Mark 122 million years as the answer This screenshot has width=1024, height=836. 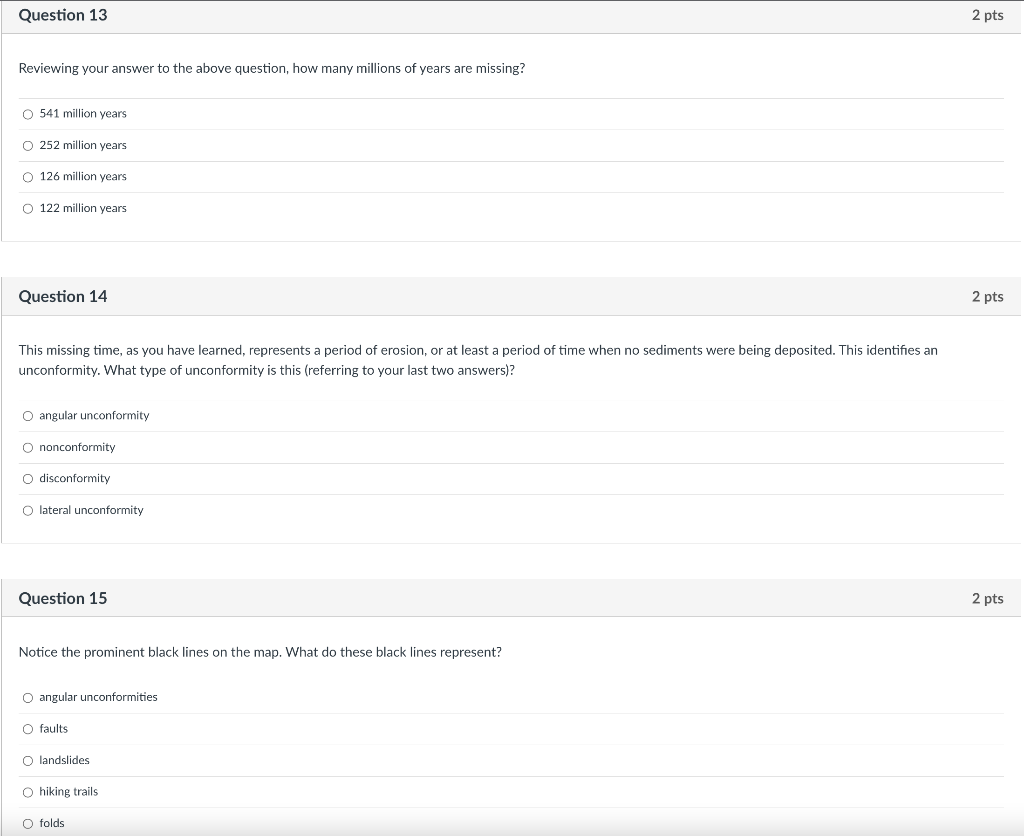coord(27,209)
